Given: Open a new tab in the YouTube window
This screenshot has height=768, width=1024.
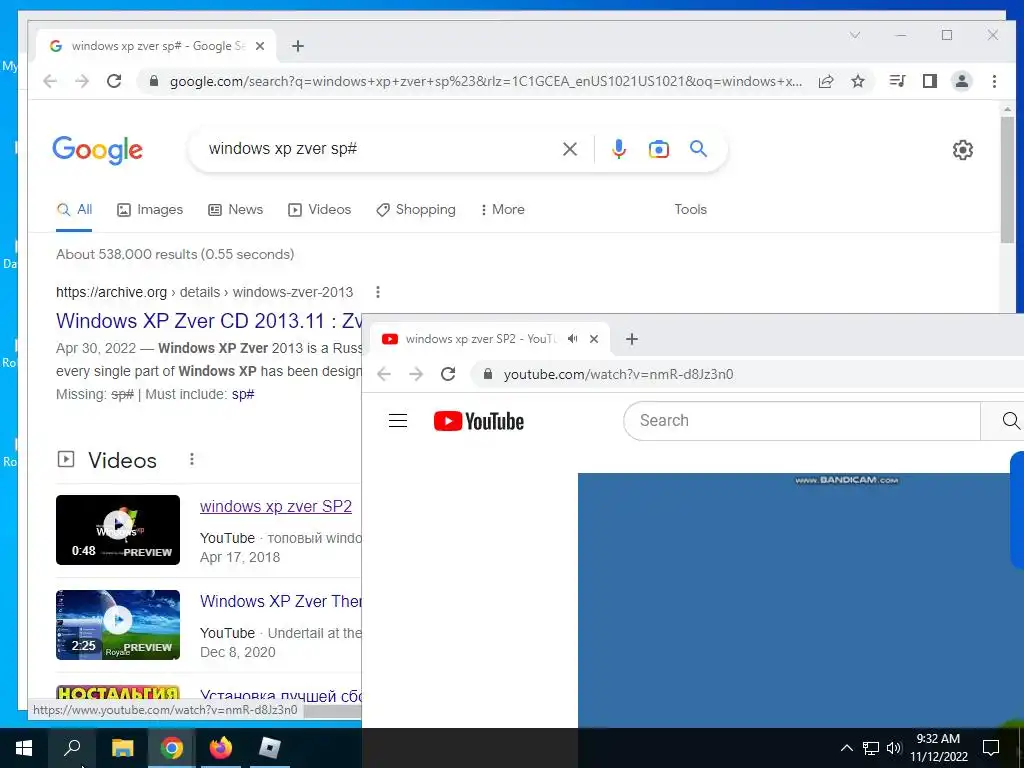Looking at the screenshot, I should click(632, 339).
